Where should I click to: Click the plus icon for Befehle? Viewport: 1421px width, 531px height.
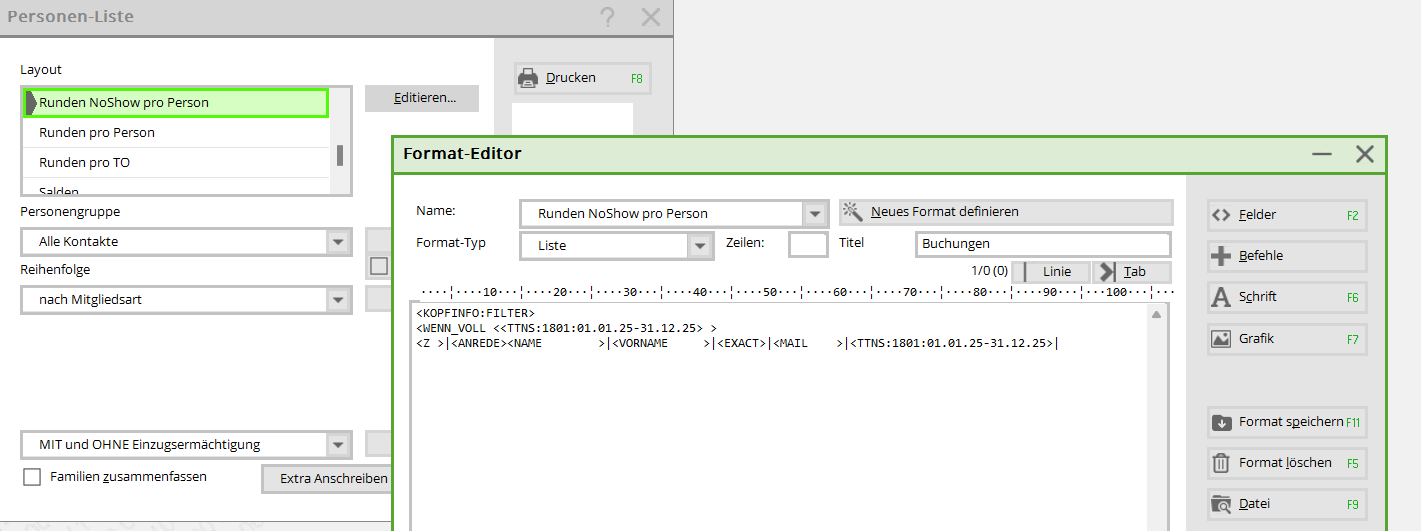[1221, 256]
